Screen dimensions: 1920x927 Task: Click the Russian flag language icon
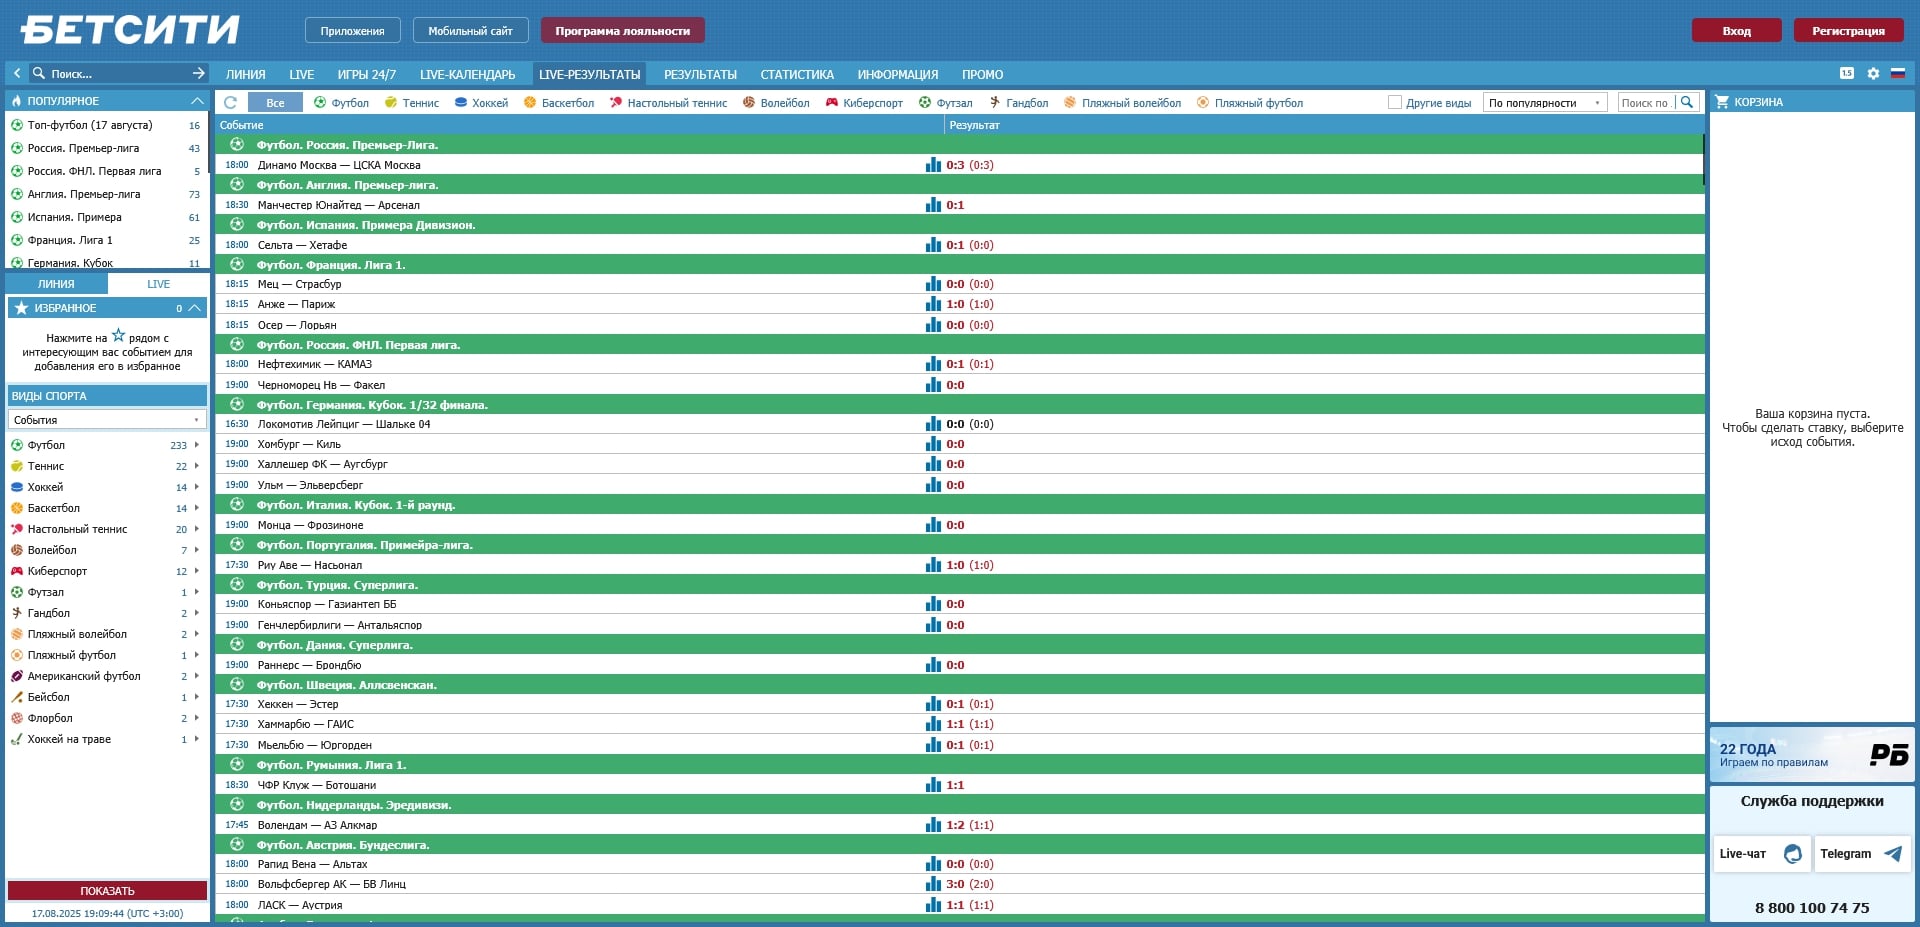[1897, 74]
